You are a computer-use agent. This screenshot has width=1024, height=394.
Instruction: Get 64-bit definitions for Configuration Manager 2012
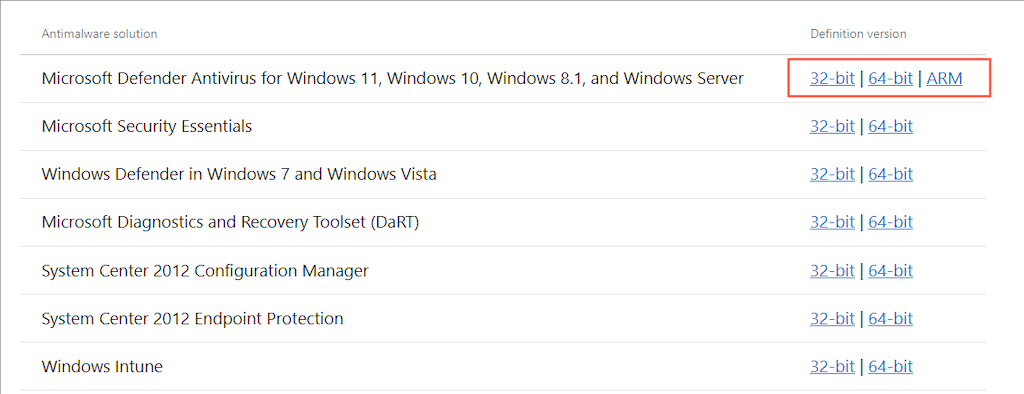(x=890, y=271)
